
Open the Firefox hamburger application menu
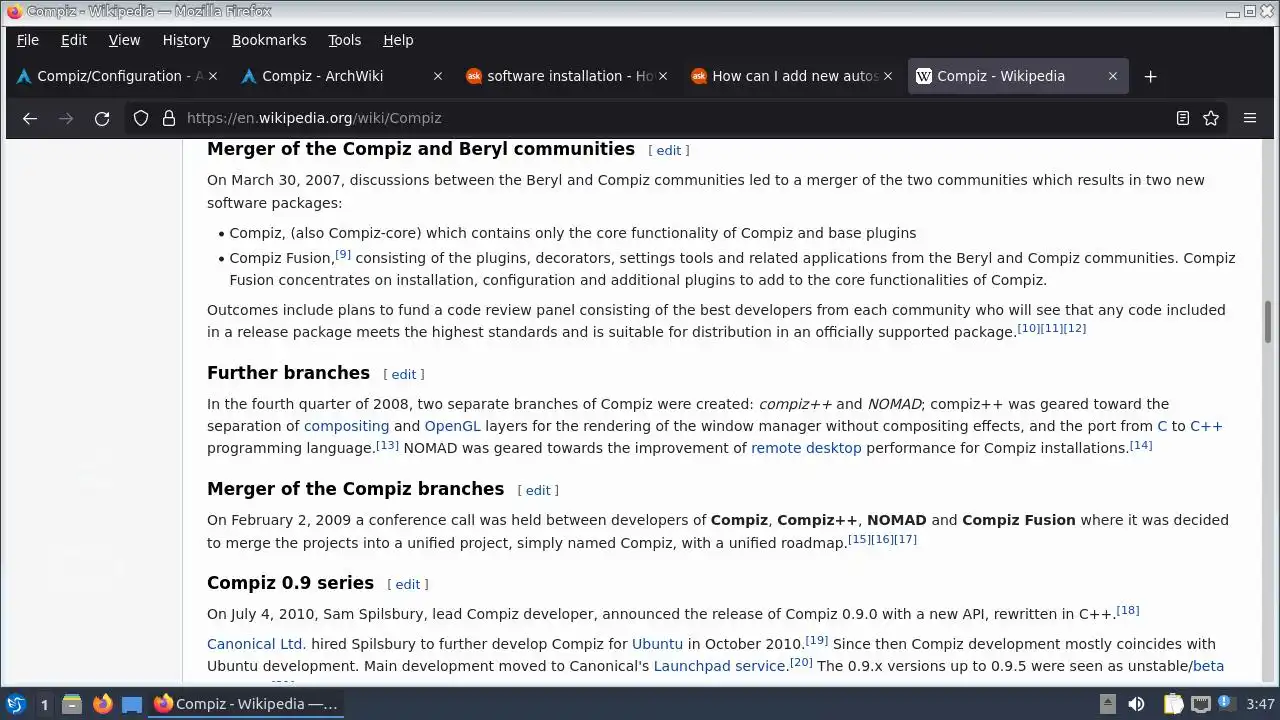1250,118
